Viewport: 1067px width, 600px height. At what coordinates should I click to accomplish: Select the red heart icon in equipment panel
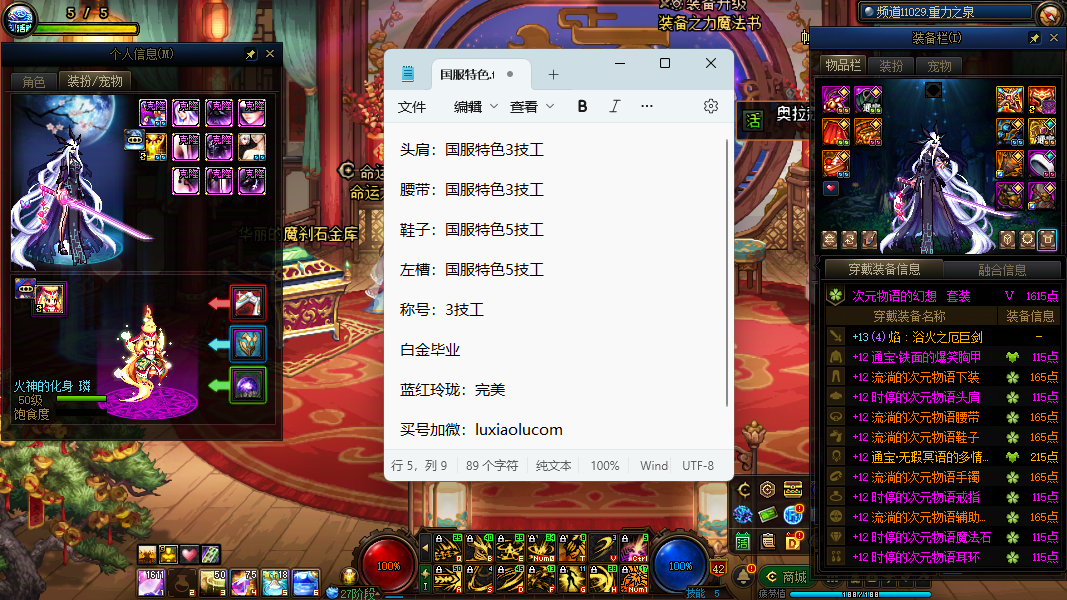(x=830, y=188)
